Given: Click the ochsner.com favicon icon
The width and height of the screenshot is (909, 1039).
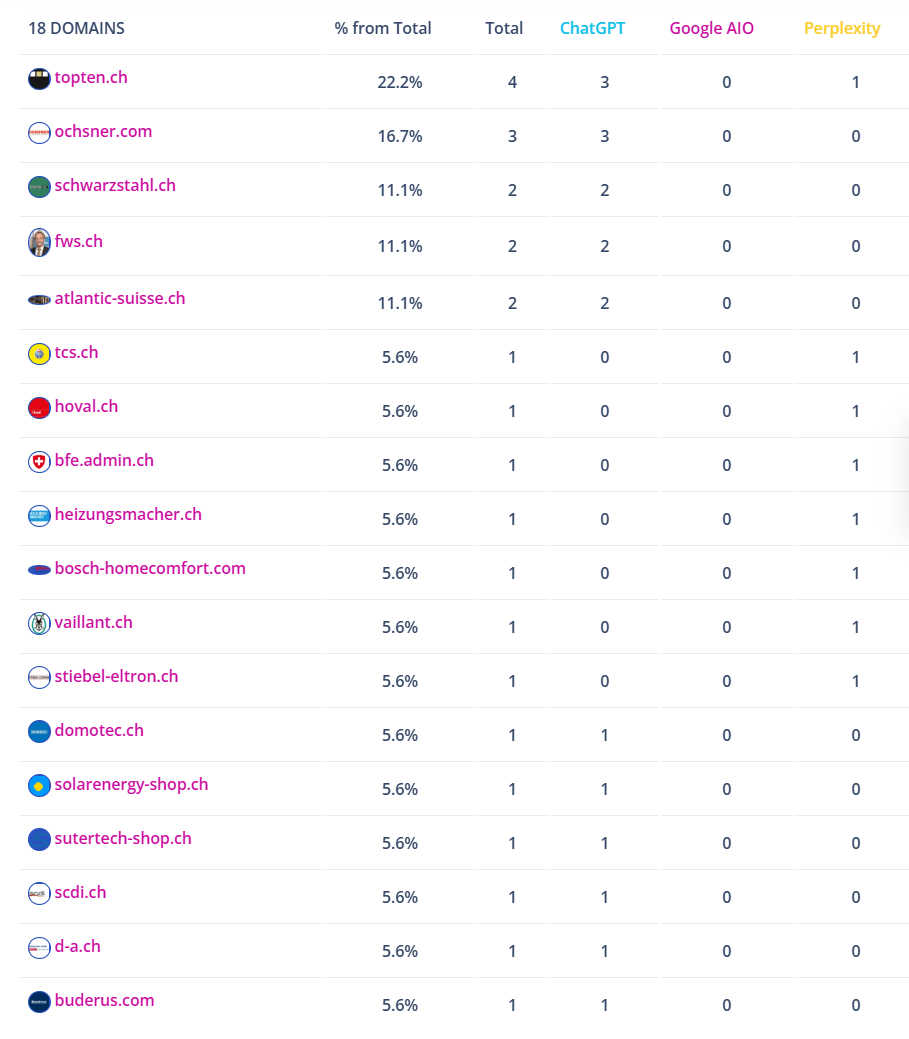Looking at the screenshot, I should (39, 133).
